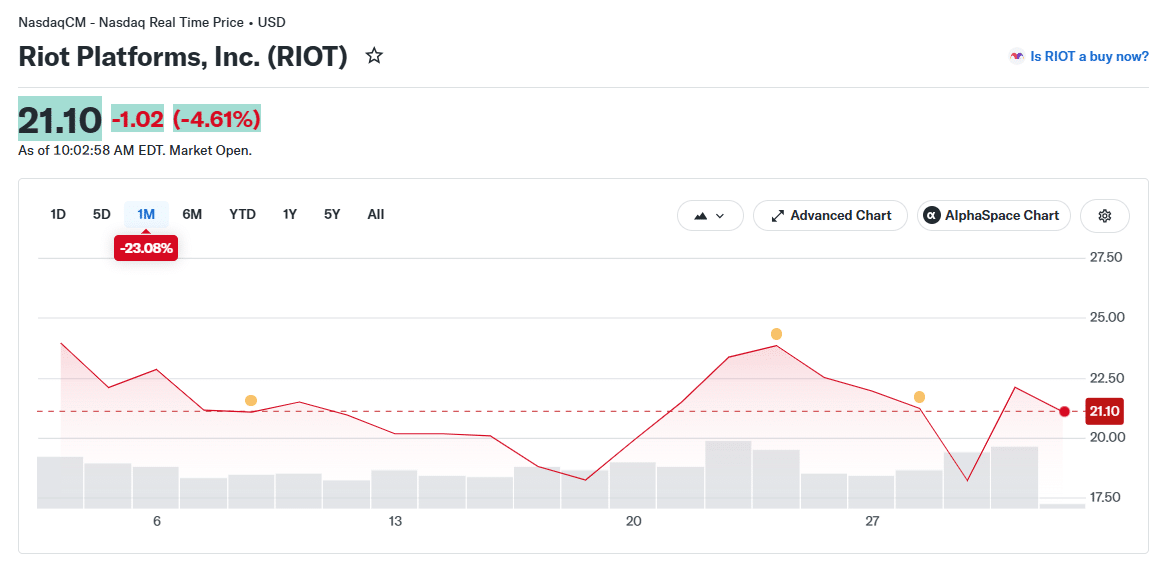Add RIOT to watchlist with star icon
This screenshot has height=561, width=1157.
(374, 56)
